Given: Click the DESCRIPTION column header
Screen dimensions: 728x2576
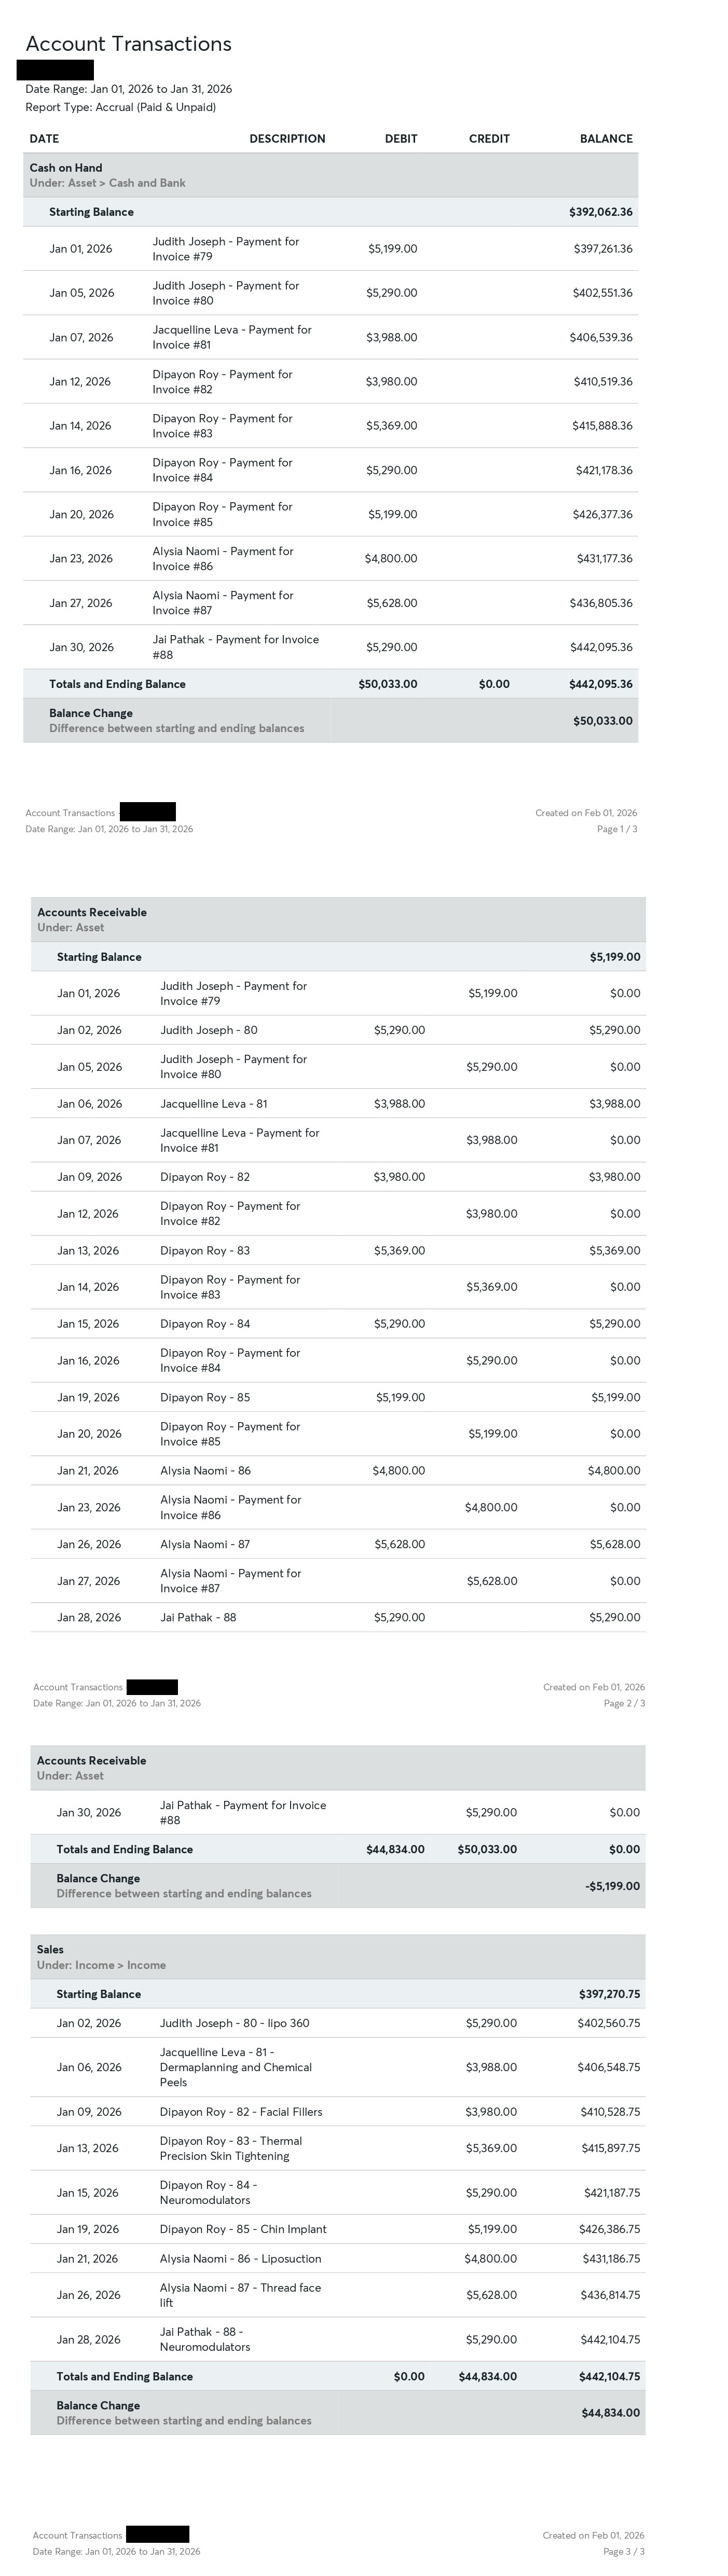Looking at the screenshot, I should tap(287, 139).
